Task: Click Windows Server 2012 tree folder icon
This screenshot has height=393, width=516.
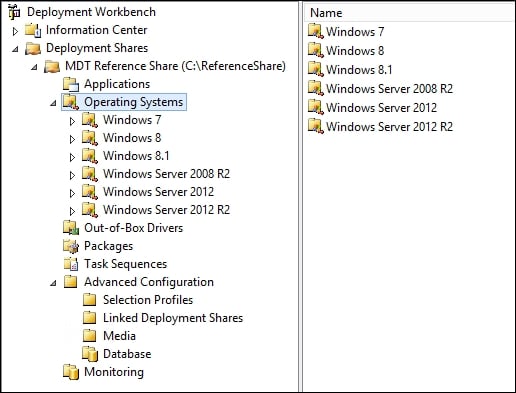Action: pyautogui.click(x=90, y=192)
